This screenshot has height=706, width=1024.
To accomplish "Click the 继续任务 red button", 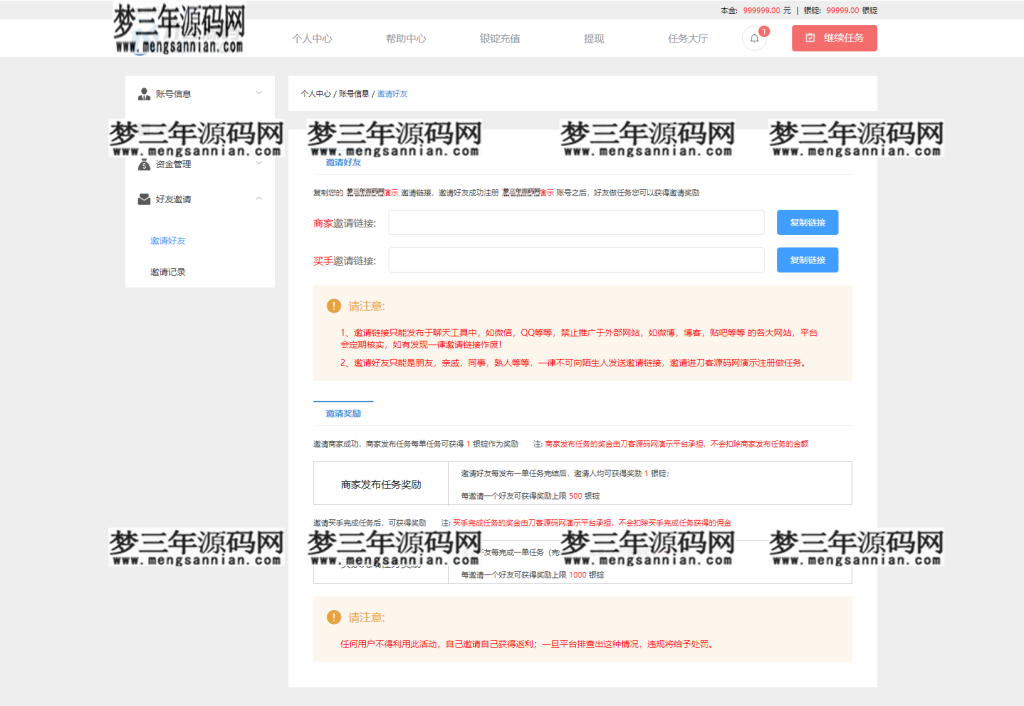I will 834,37.
